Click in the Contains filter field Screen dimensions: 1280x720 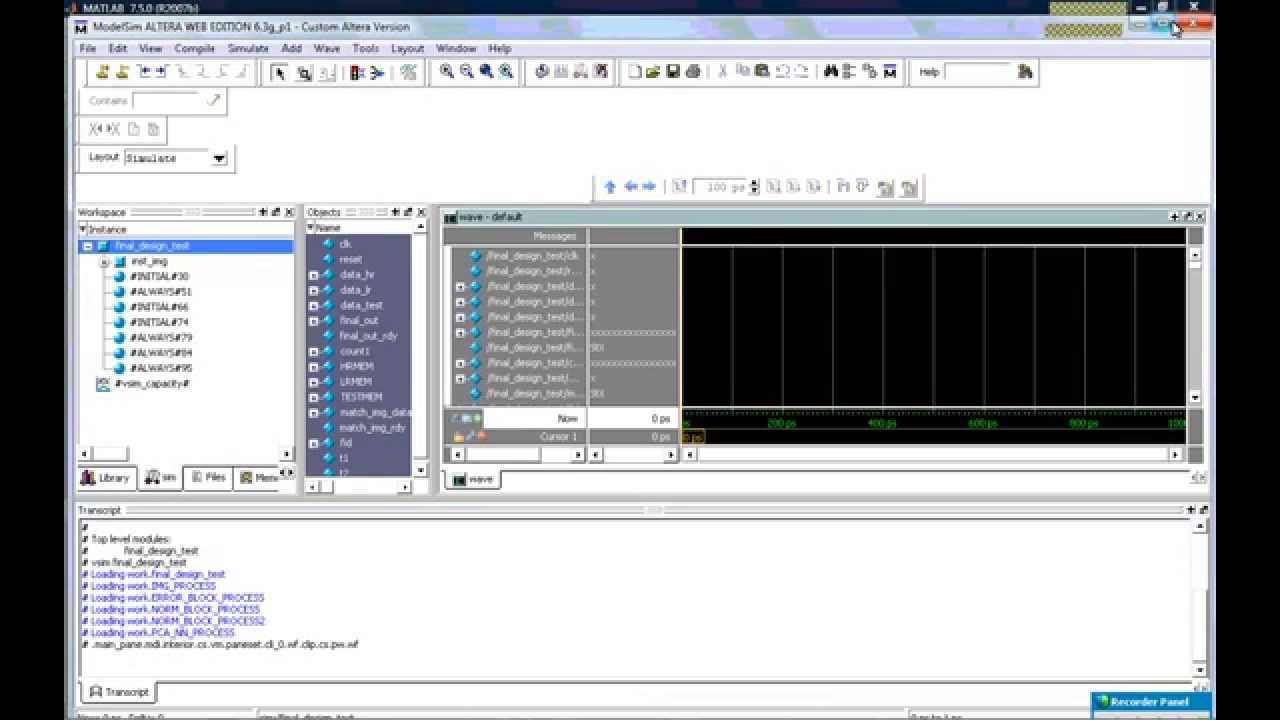coord(168,101)
